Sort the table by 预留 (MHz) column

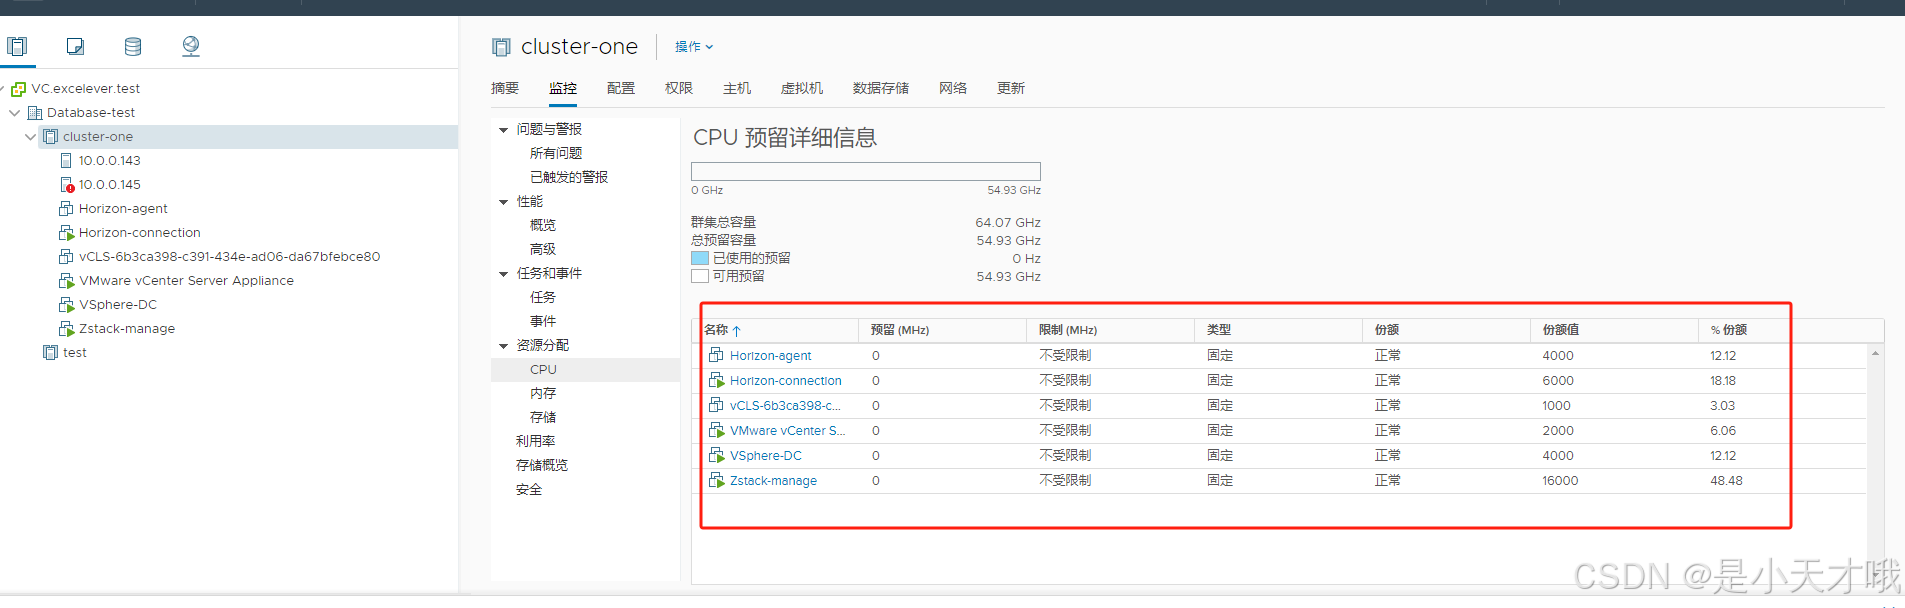click(x=900, y=330)
